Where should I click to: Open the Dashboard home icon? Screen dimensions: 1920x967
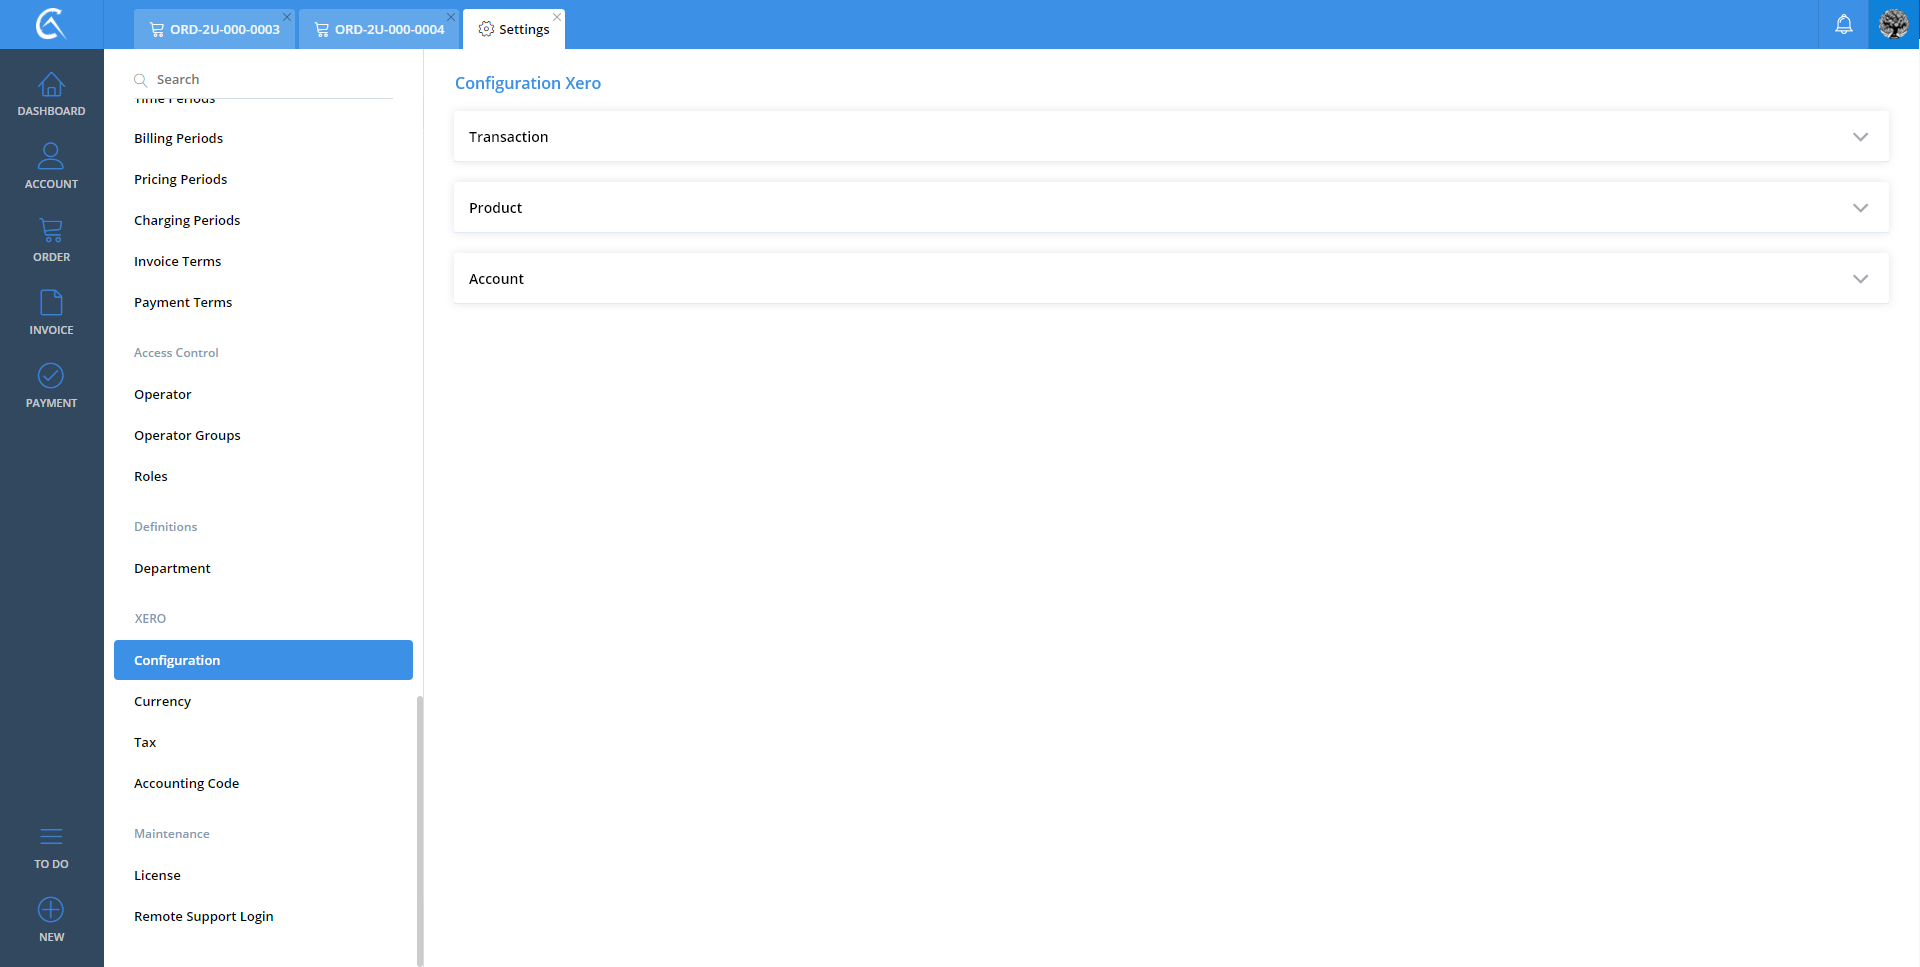click(x=51, y=86)
